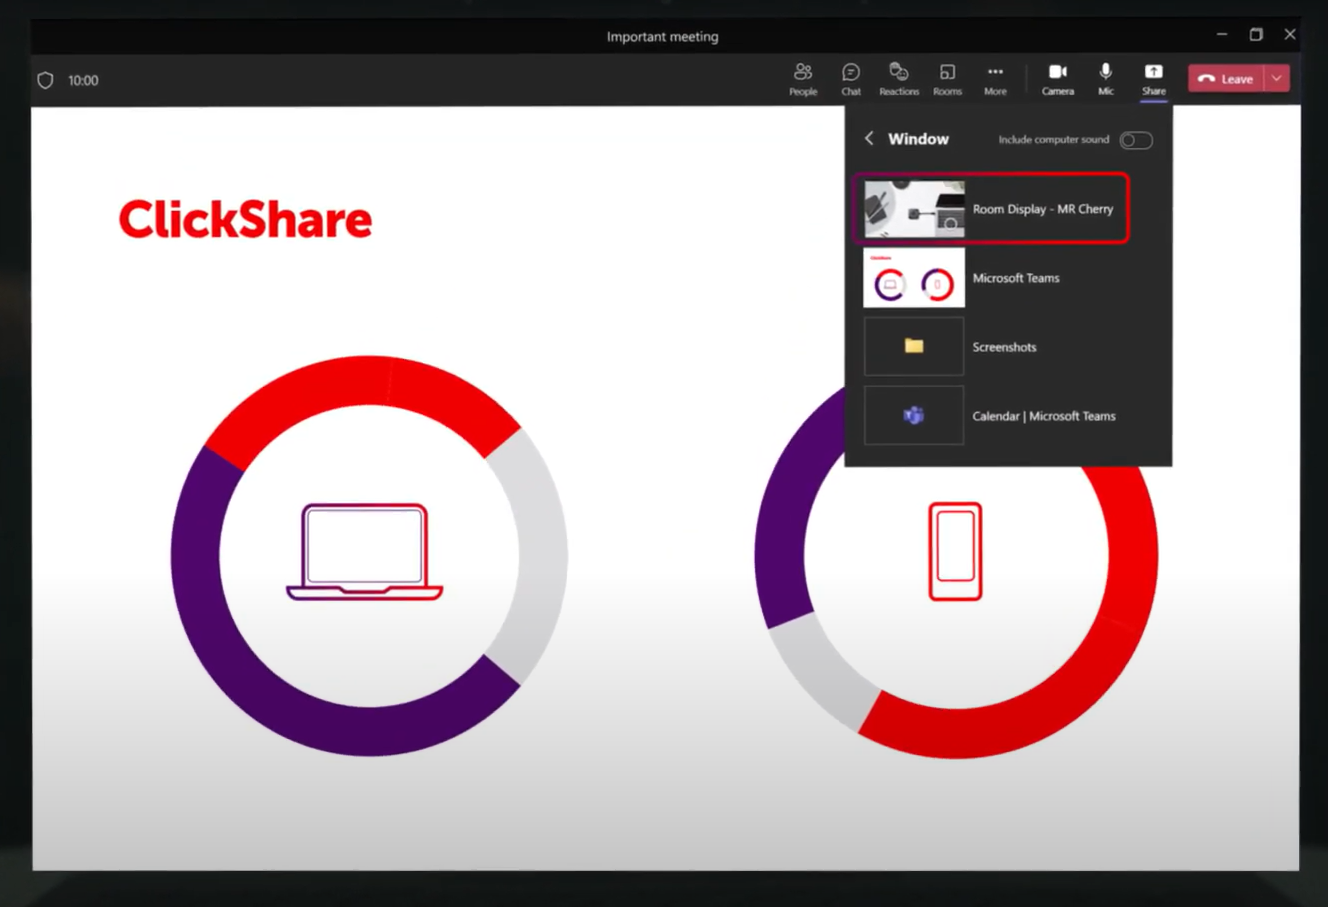
Task: Toggle the Camera button
Action: 1058,79
